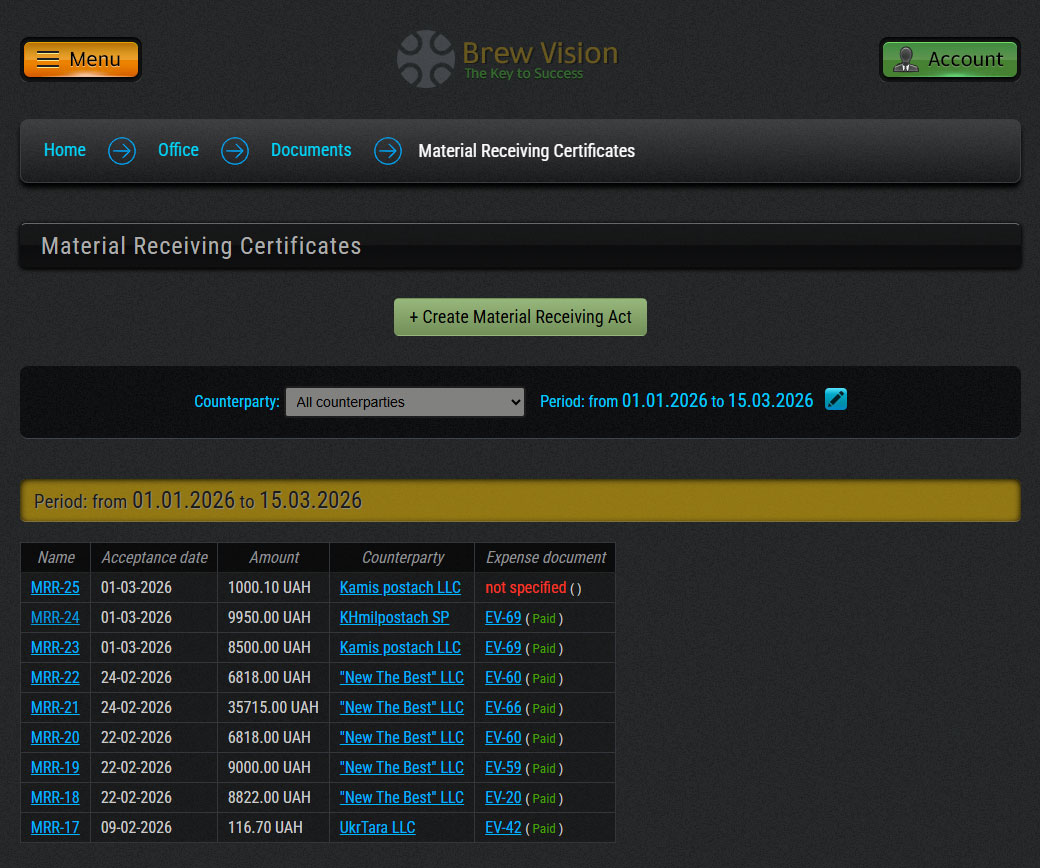Expand the Counterparty dropdown
1040x868 pixels.
[405, 402]
